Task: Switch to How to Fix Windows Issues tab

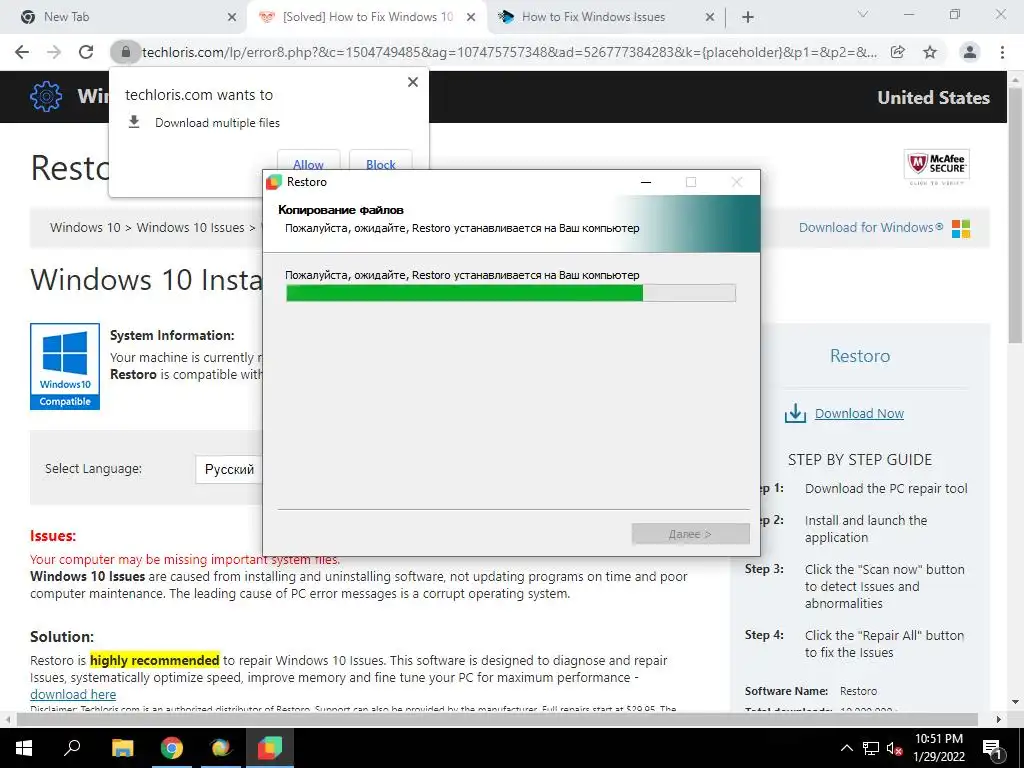Action: (605, 17)
